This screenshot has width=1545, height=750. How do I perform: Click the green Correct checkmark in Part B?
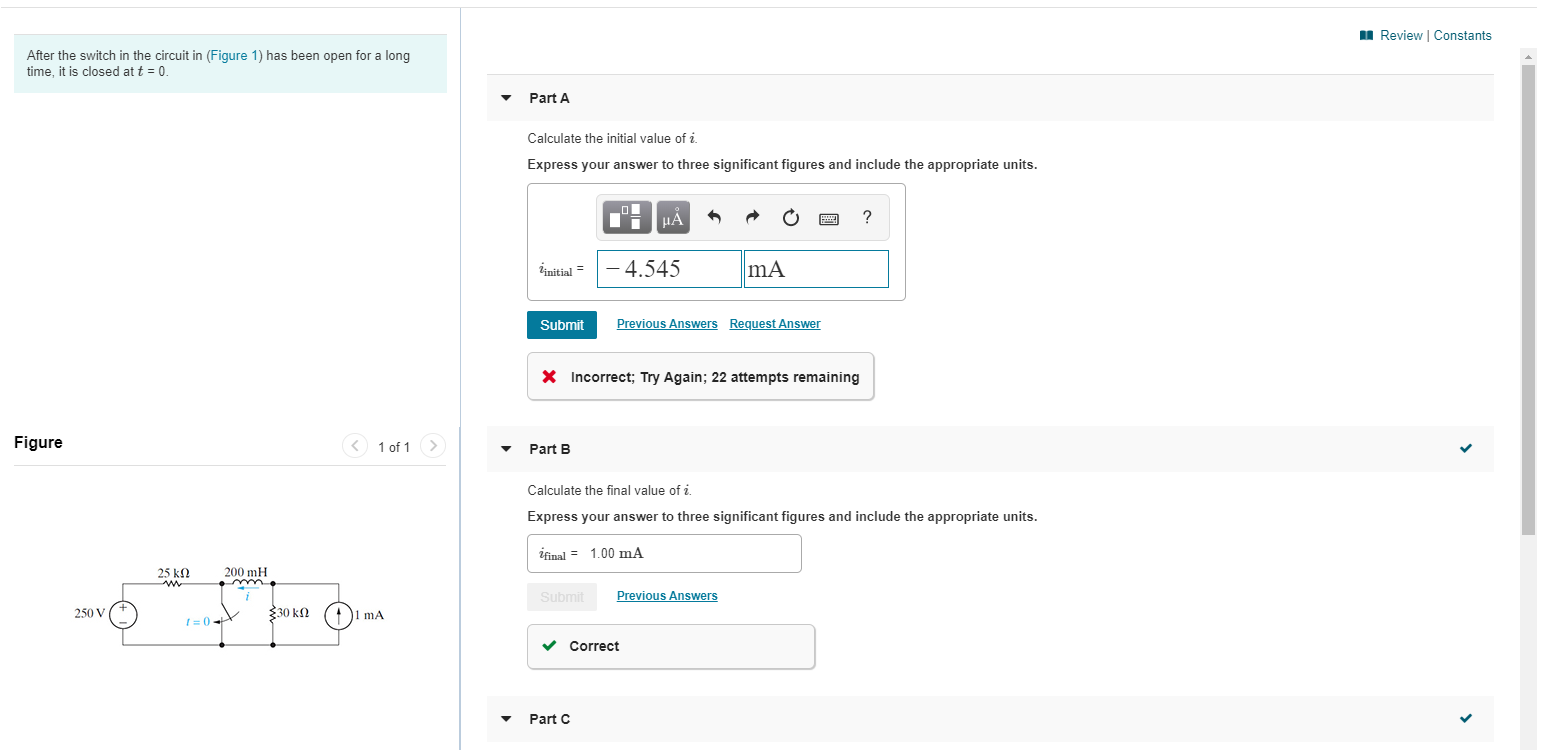tap(548, 645)
